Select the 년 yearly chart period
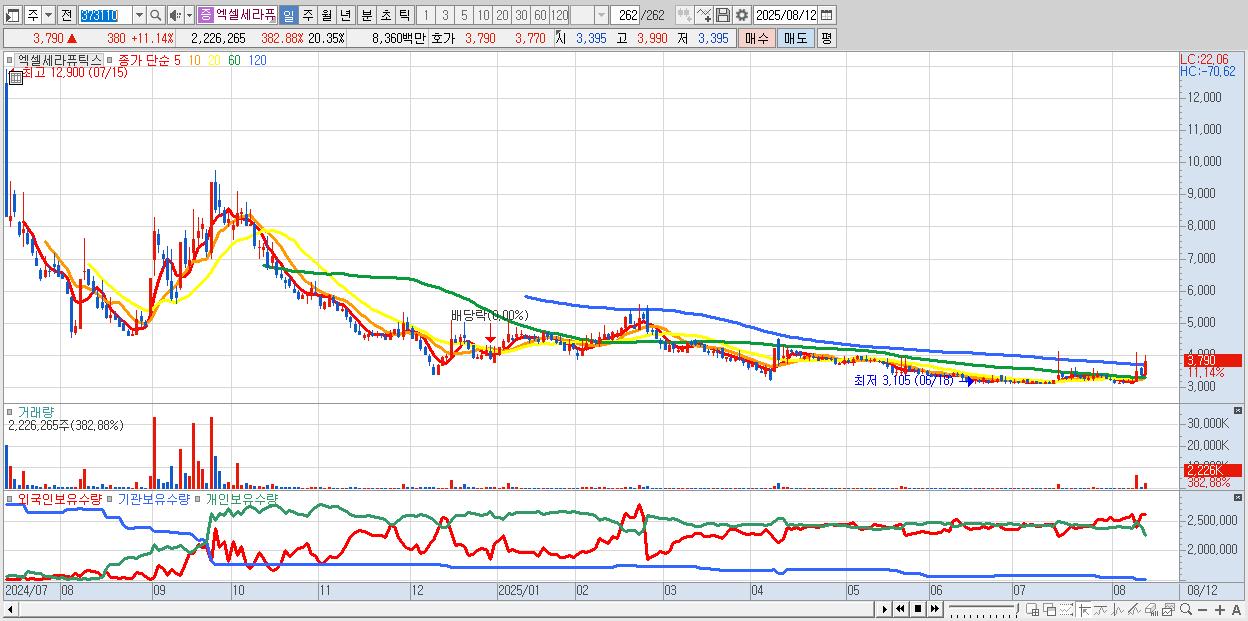The height and width of the screenshot is (621, 1248). click(345, 15)
